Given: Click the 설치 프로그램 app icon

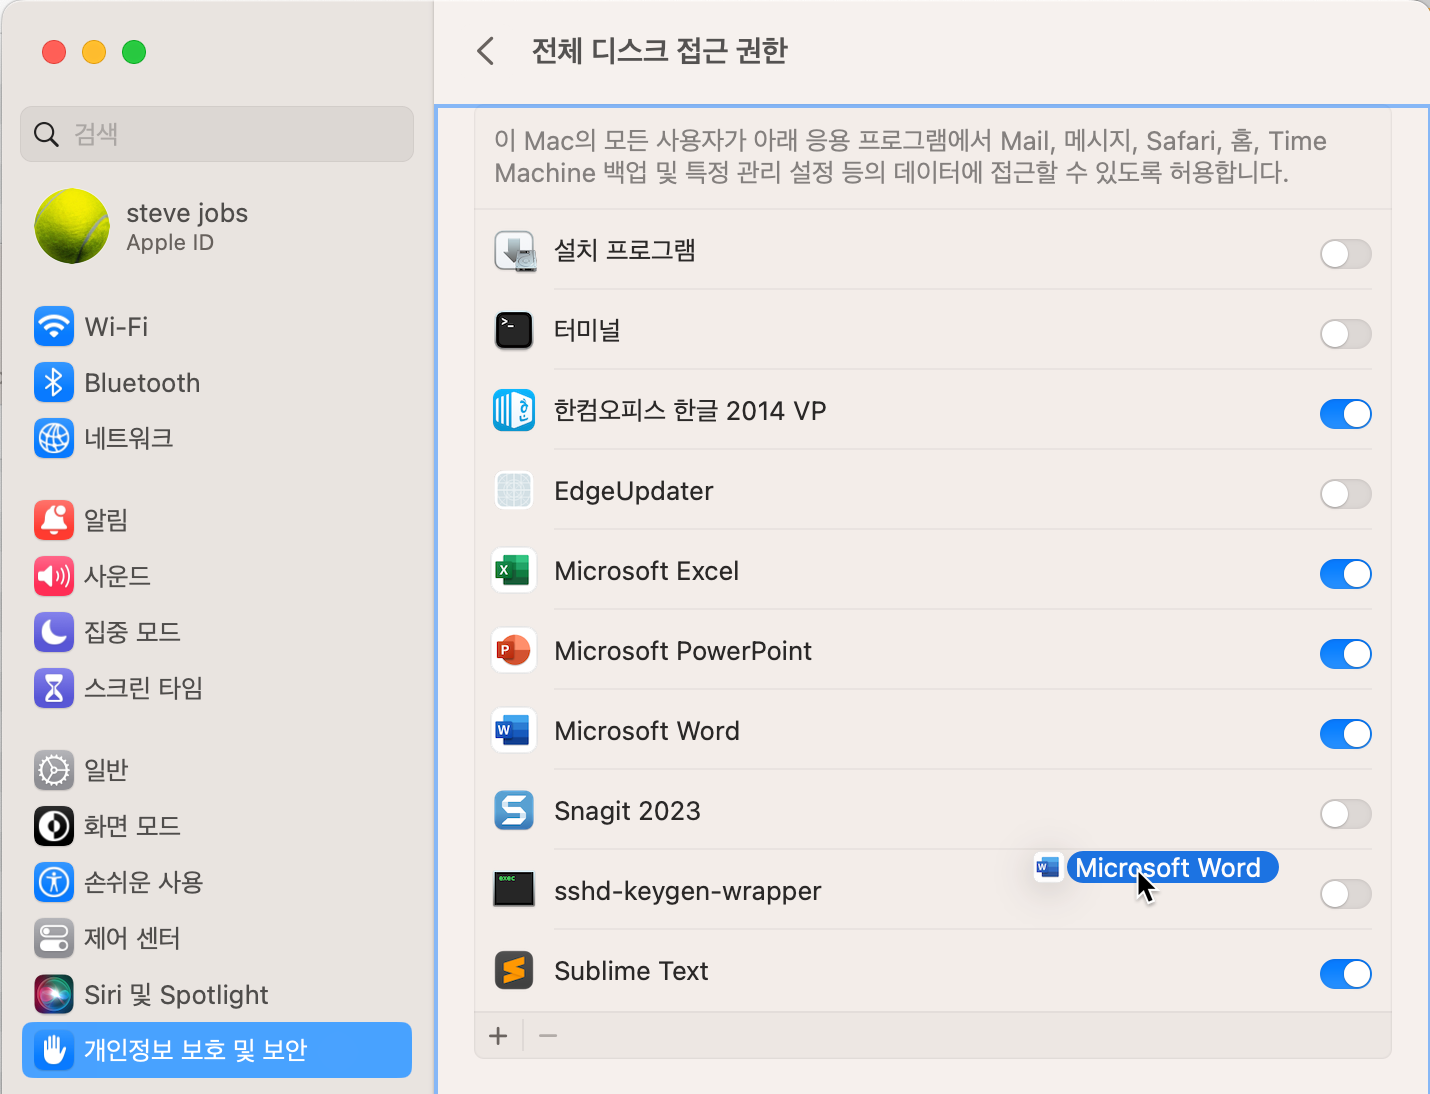Looking at the screenshot, I should pos(514,251).
